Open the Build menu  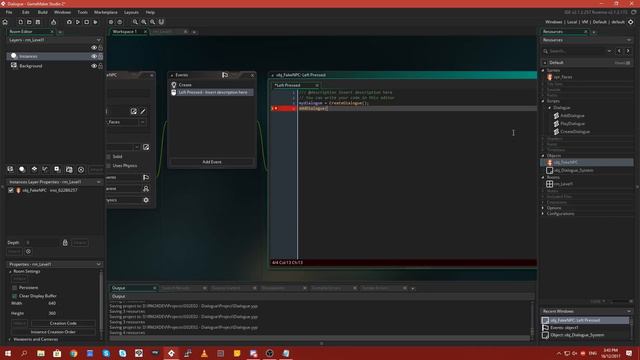42,12
